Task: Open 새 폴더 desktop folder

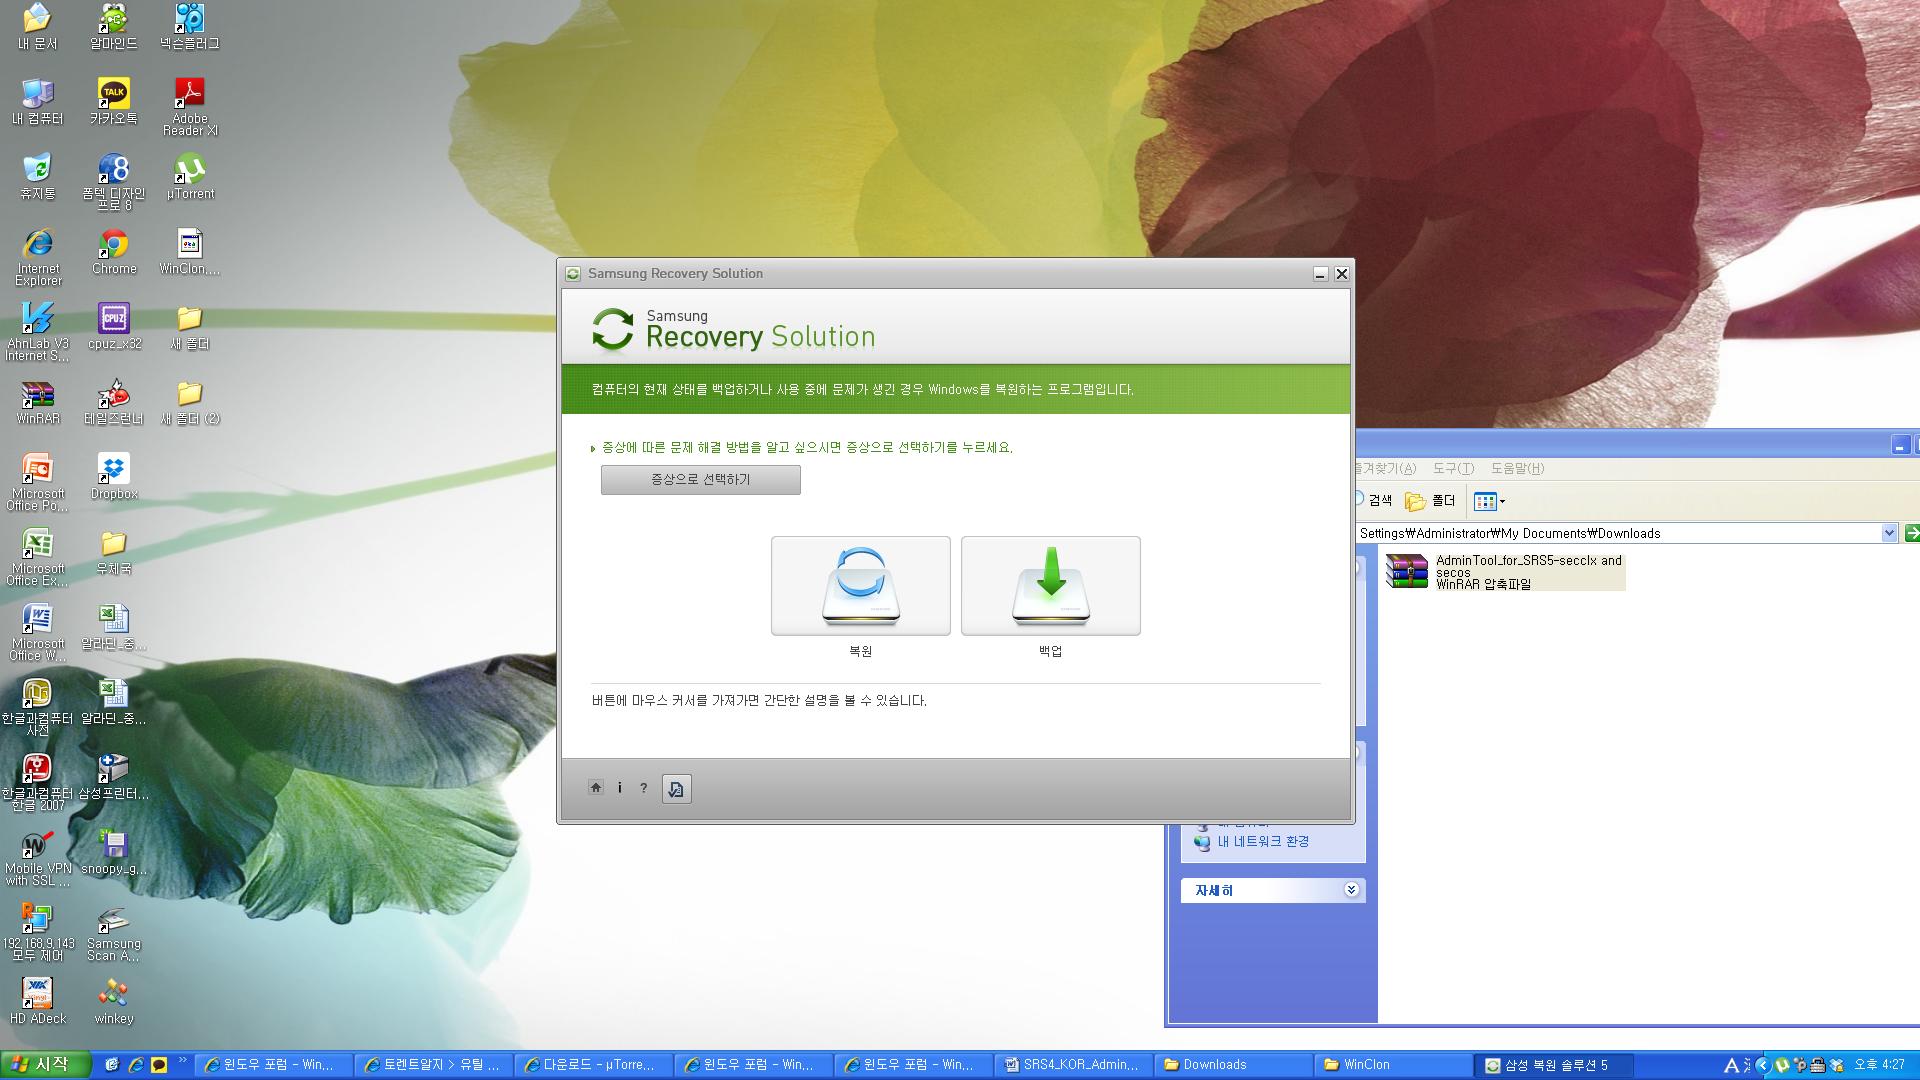Action: pos(190,327)
